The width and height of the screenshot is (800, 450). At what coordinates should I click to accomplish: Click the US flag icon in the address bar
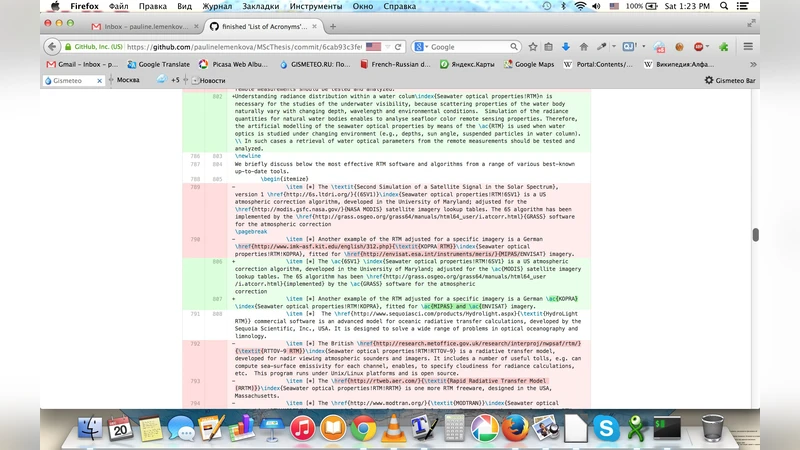point(373,46)
